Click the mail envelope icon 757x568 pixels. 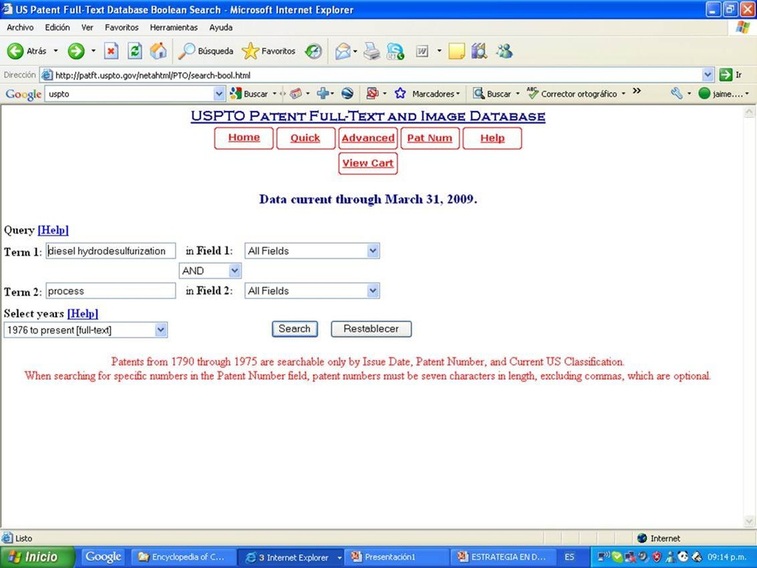coord(342,51)
